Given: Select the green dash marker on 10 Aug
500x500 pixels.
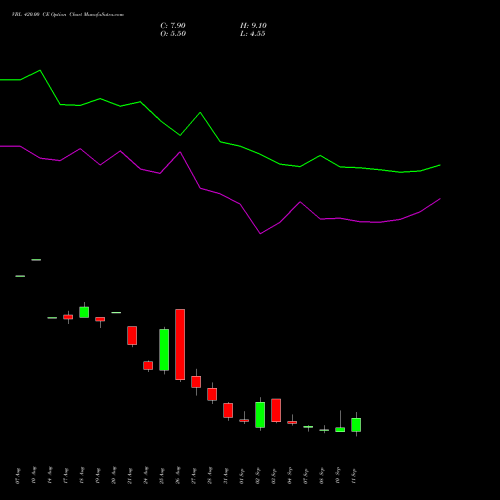Looking at the screenshot, I should (36, 260).
